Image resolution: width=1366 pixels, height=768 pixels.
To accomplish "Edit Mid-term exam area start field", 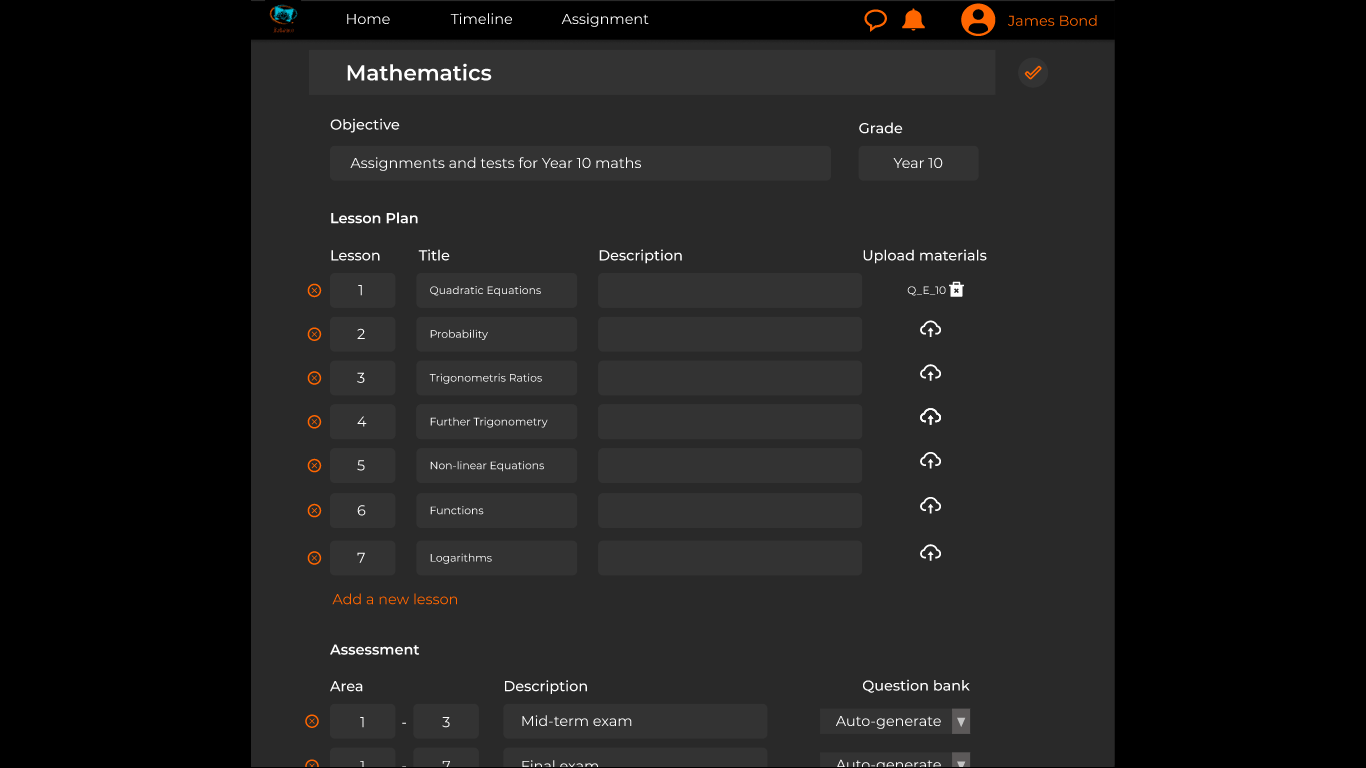I will pos(362,721).
